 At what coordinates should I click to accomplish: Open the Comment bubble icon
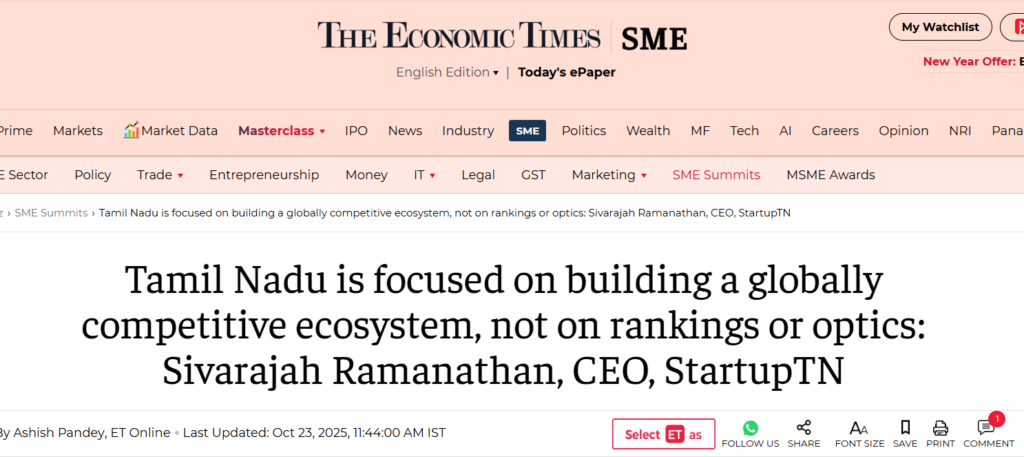[x=987, y=427]
